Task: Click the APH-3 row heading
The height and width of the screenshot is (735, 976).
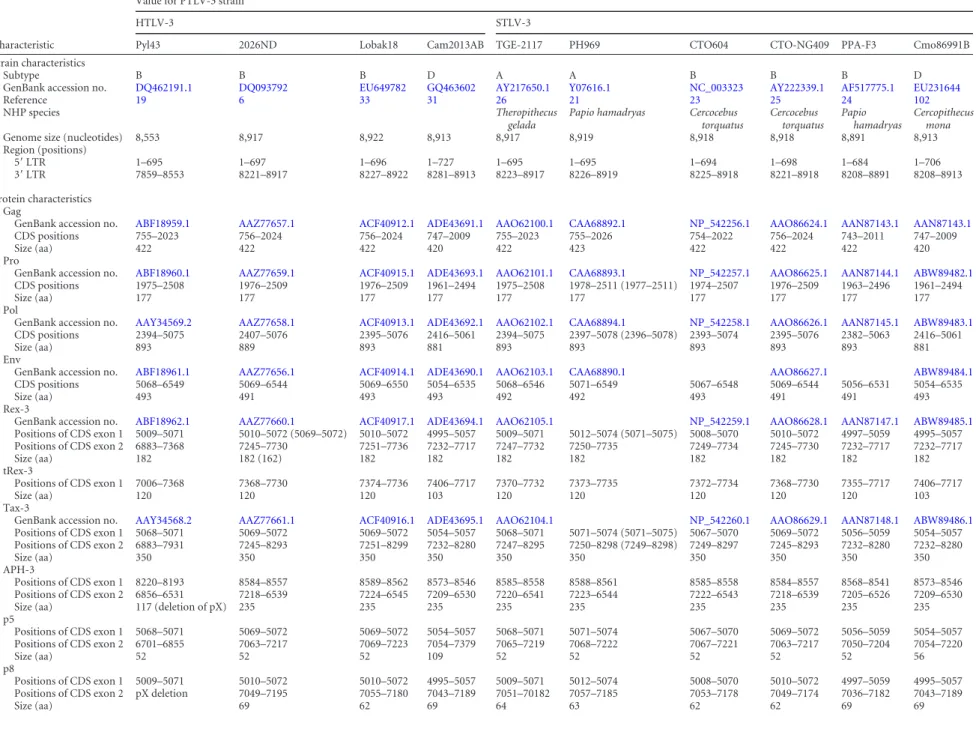Action: pos(19,570)
